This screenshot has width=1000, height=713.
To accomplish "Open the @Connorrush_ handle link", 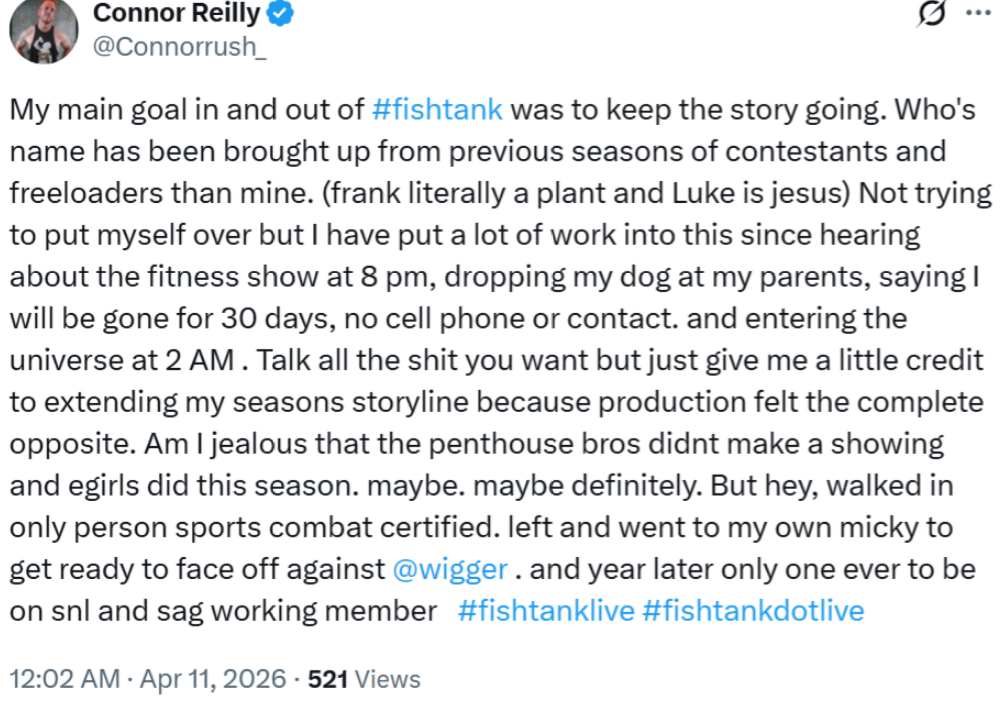I will (x=179, y=47).
